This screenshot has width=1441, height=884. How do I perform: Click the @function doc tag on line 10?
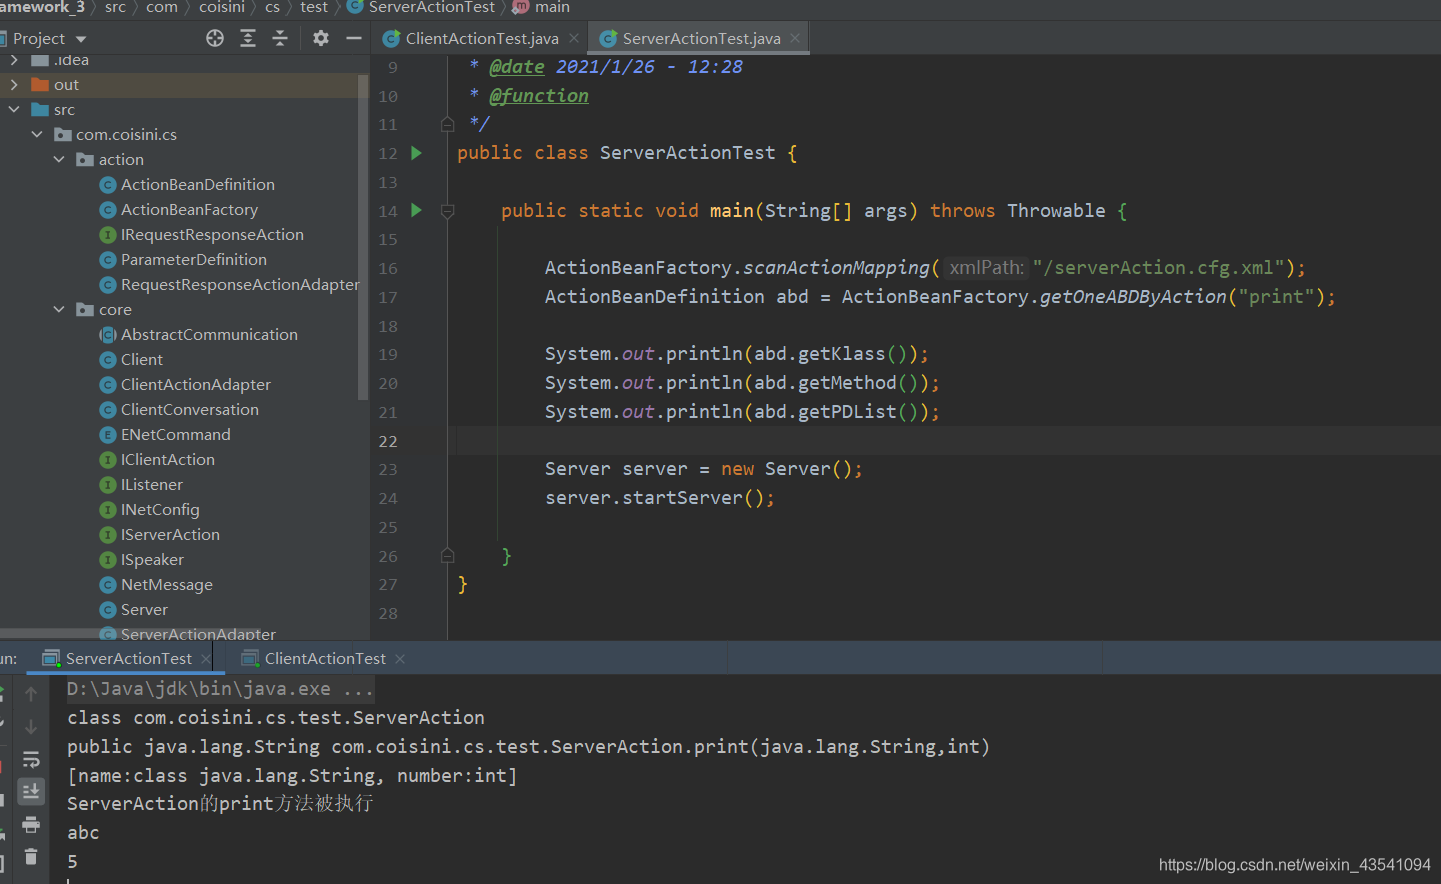click(x=538, y=95)
